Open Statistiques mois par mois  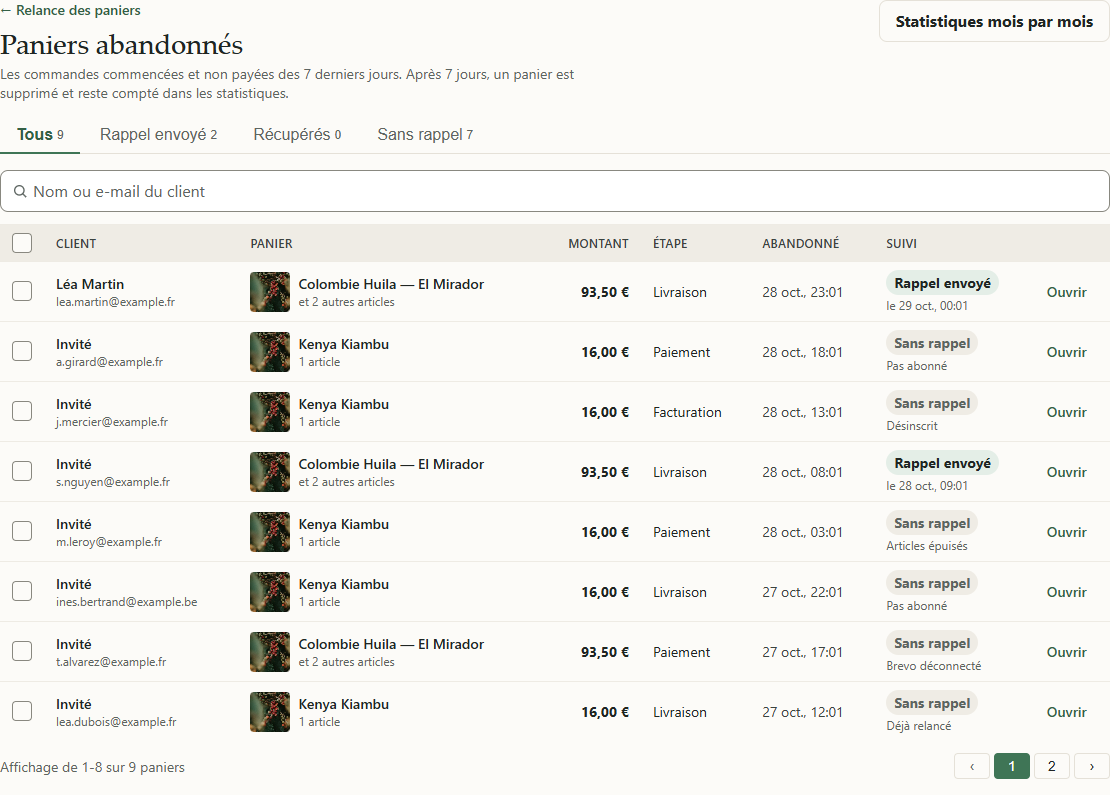(x=994, y=22)
